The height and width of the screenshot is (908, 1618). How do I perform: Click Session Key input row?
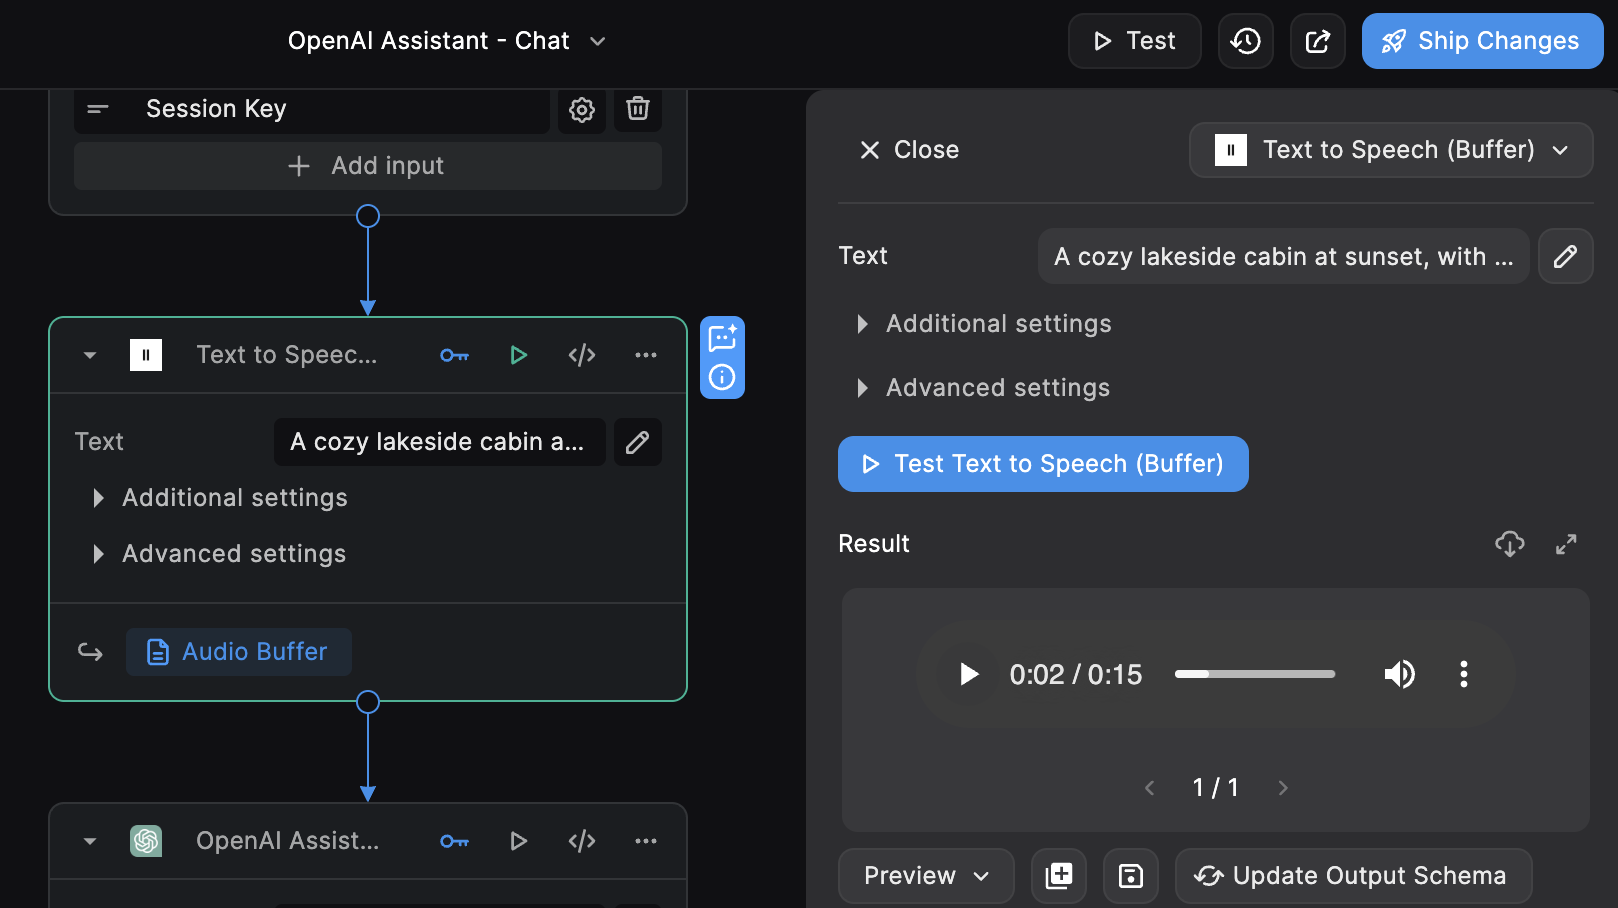[x=312, y=109]
